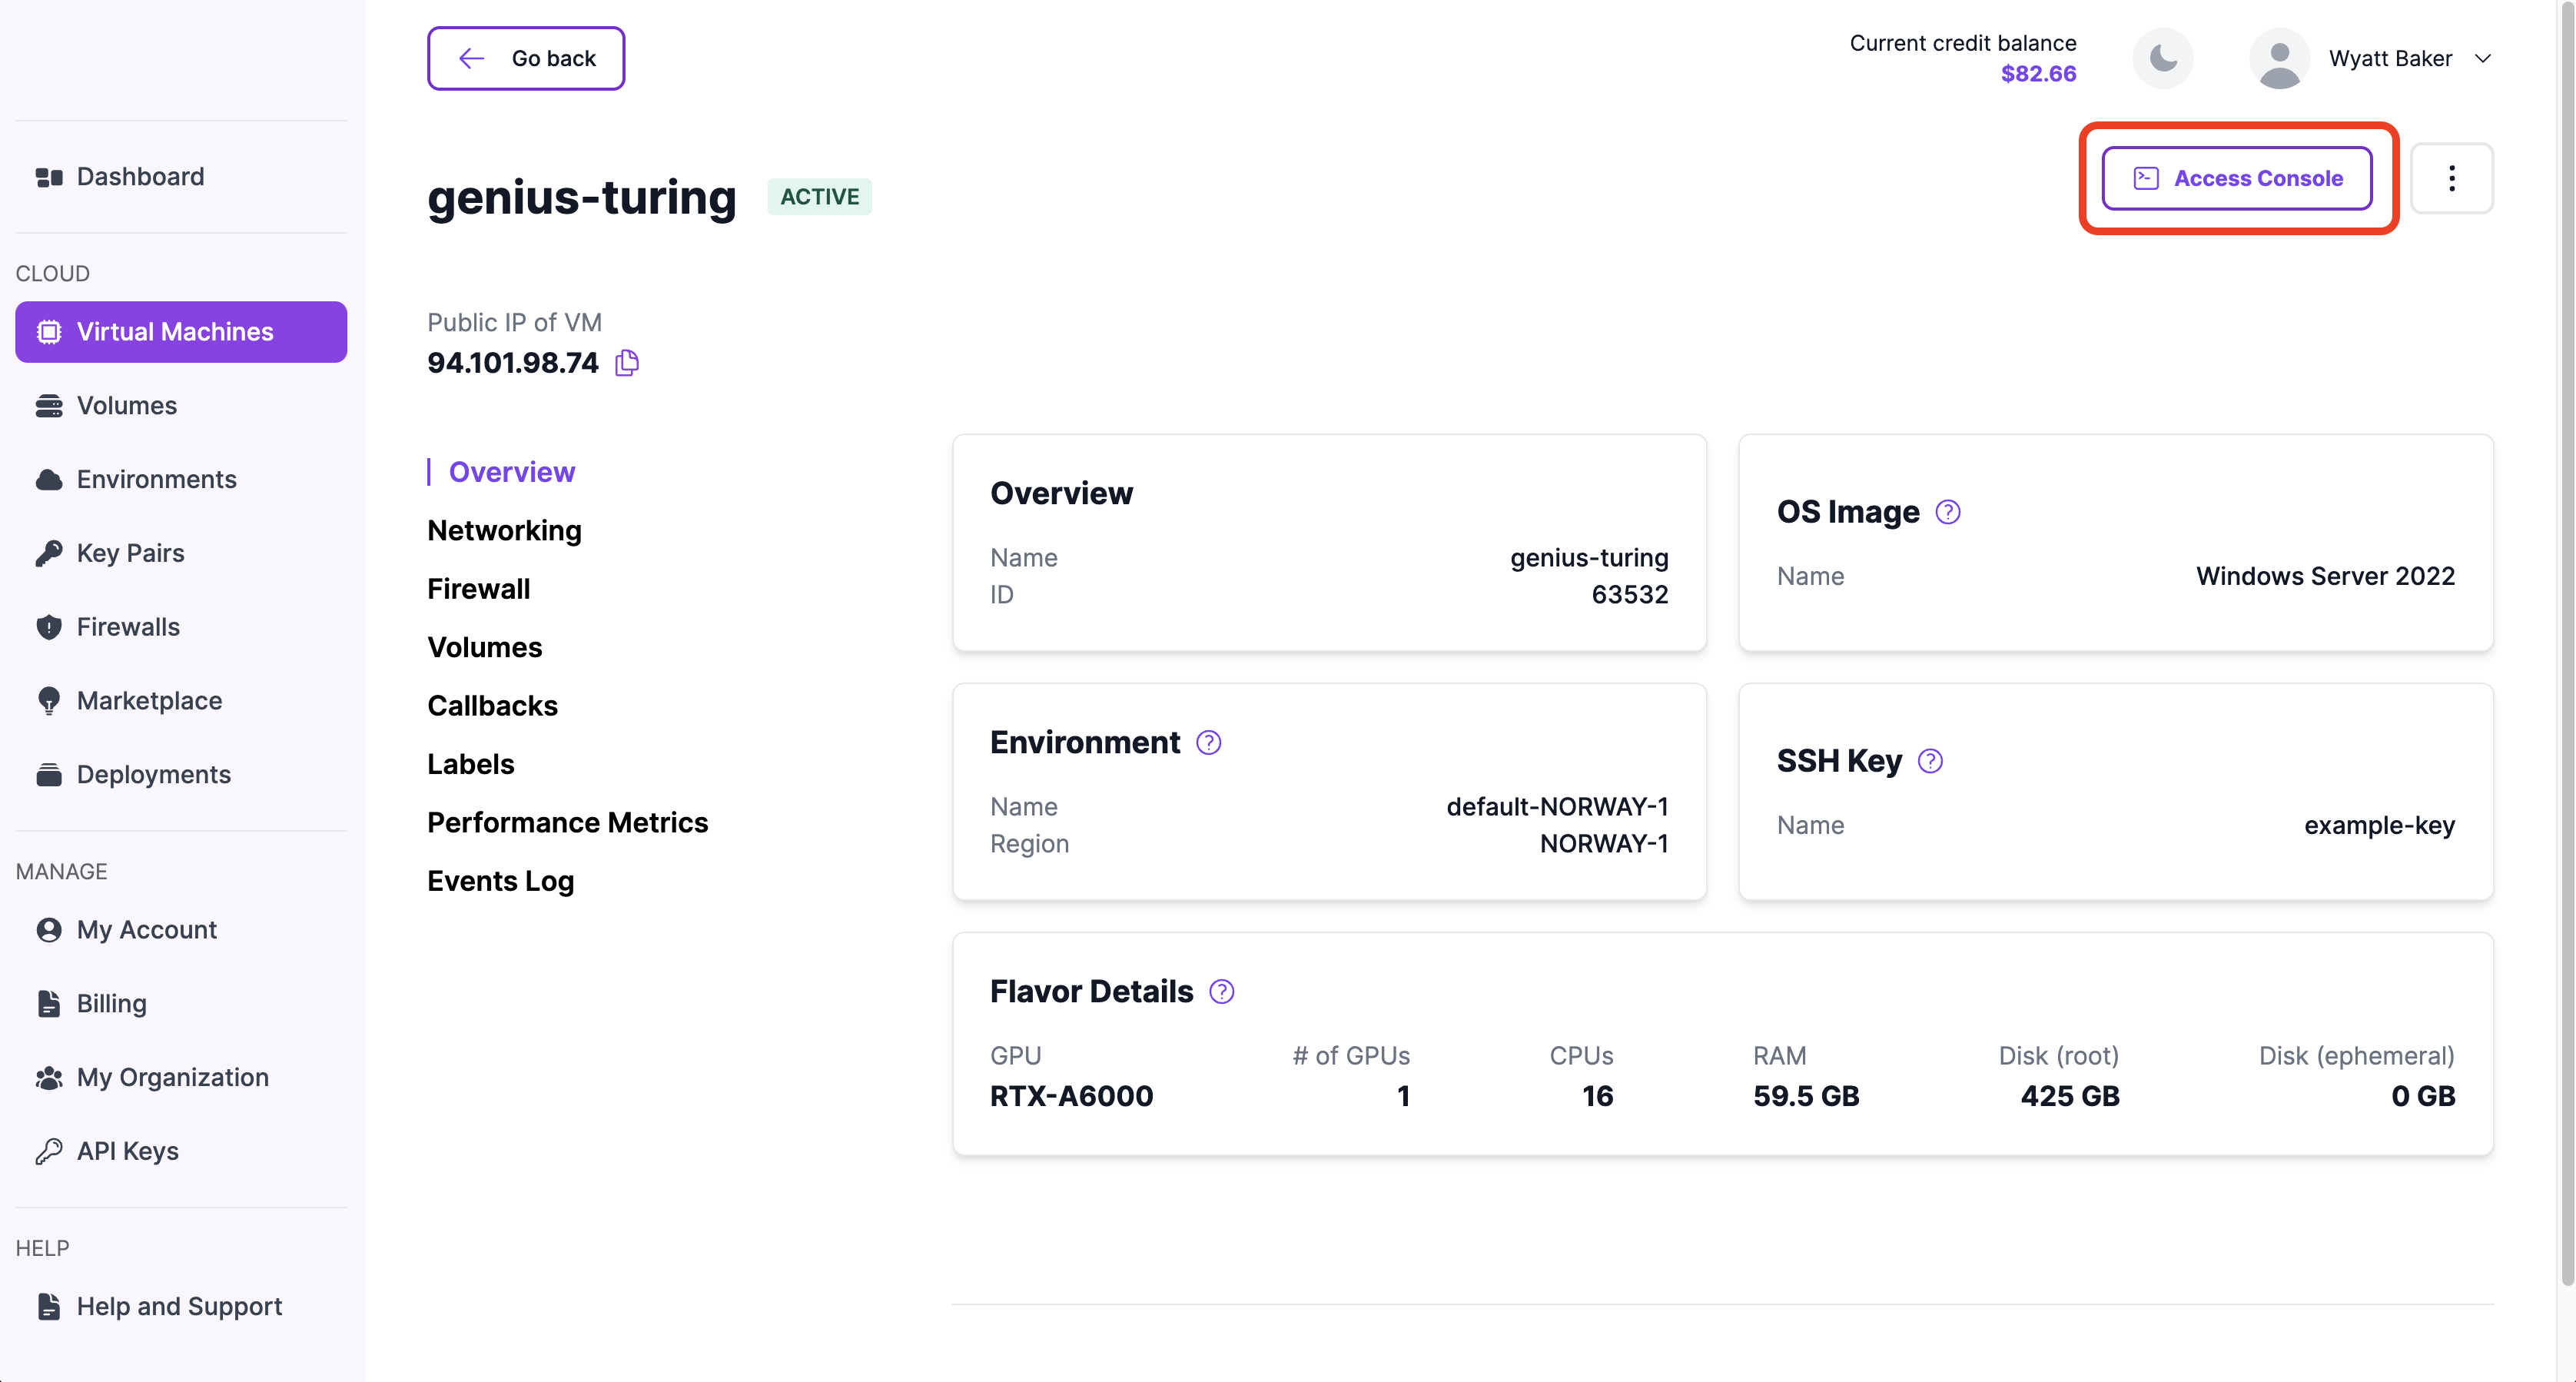Open the three-dot VM actions menu
This screenshot has width=2576, height=1382.
pos(2451,178)
